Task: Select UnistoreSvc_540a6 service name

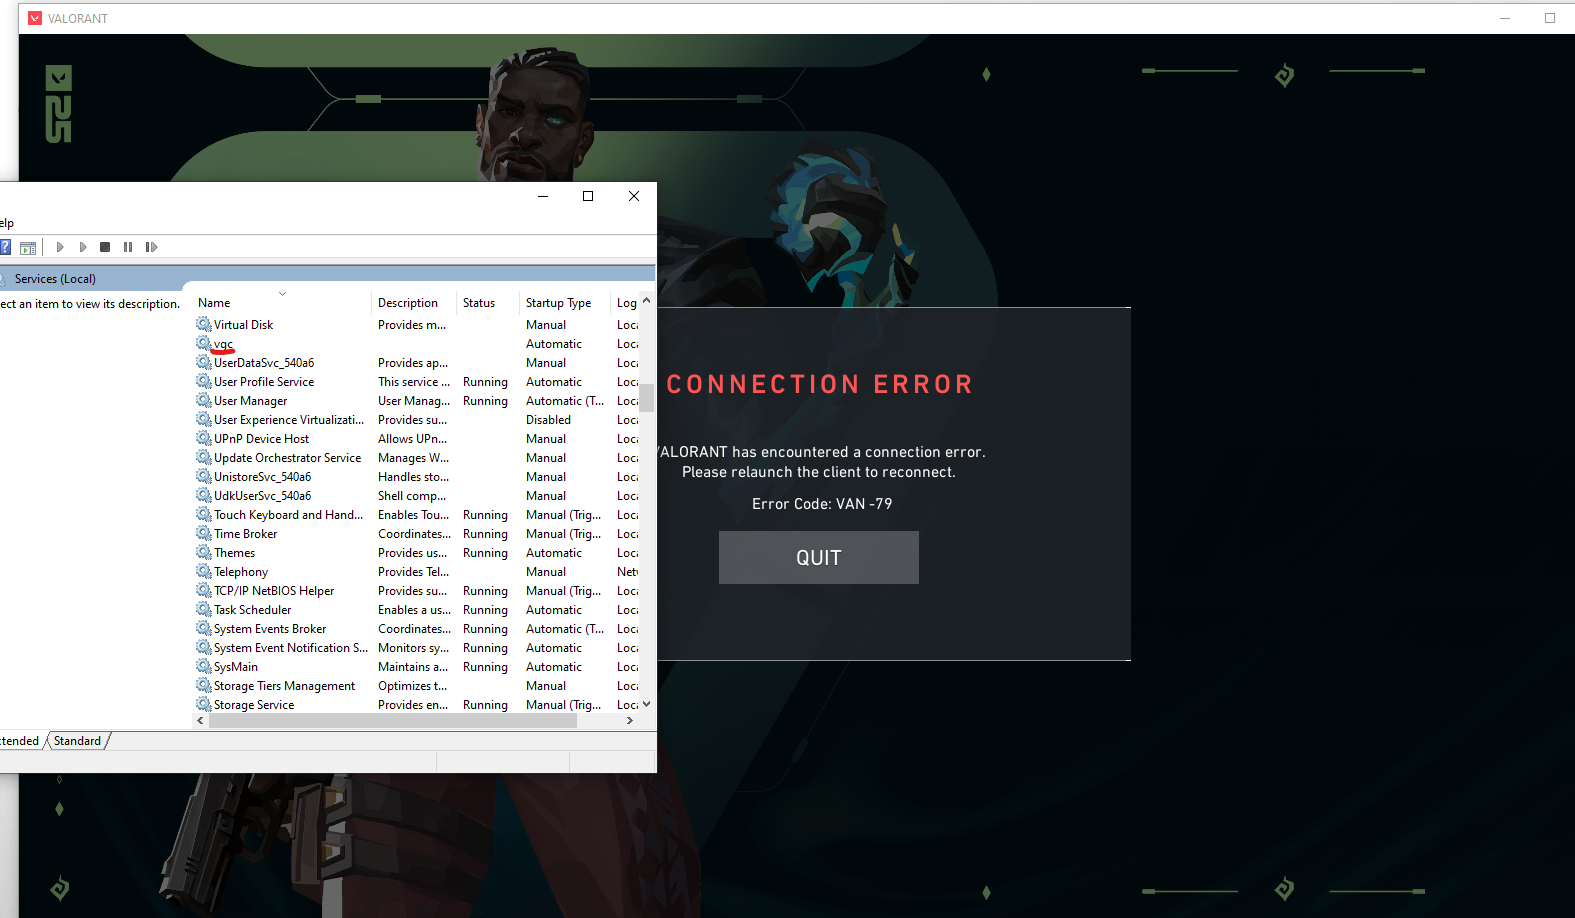Action: point(262,477)
